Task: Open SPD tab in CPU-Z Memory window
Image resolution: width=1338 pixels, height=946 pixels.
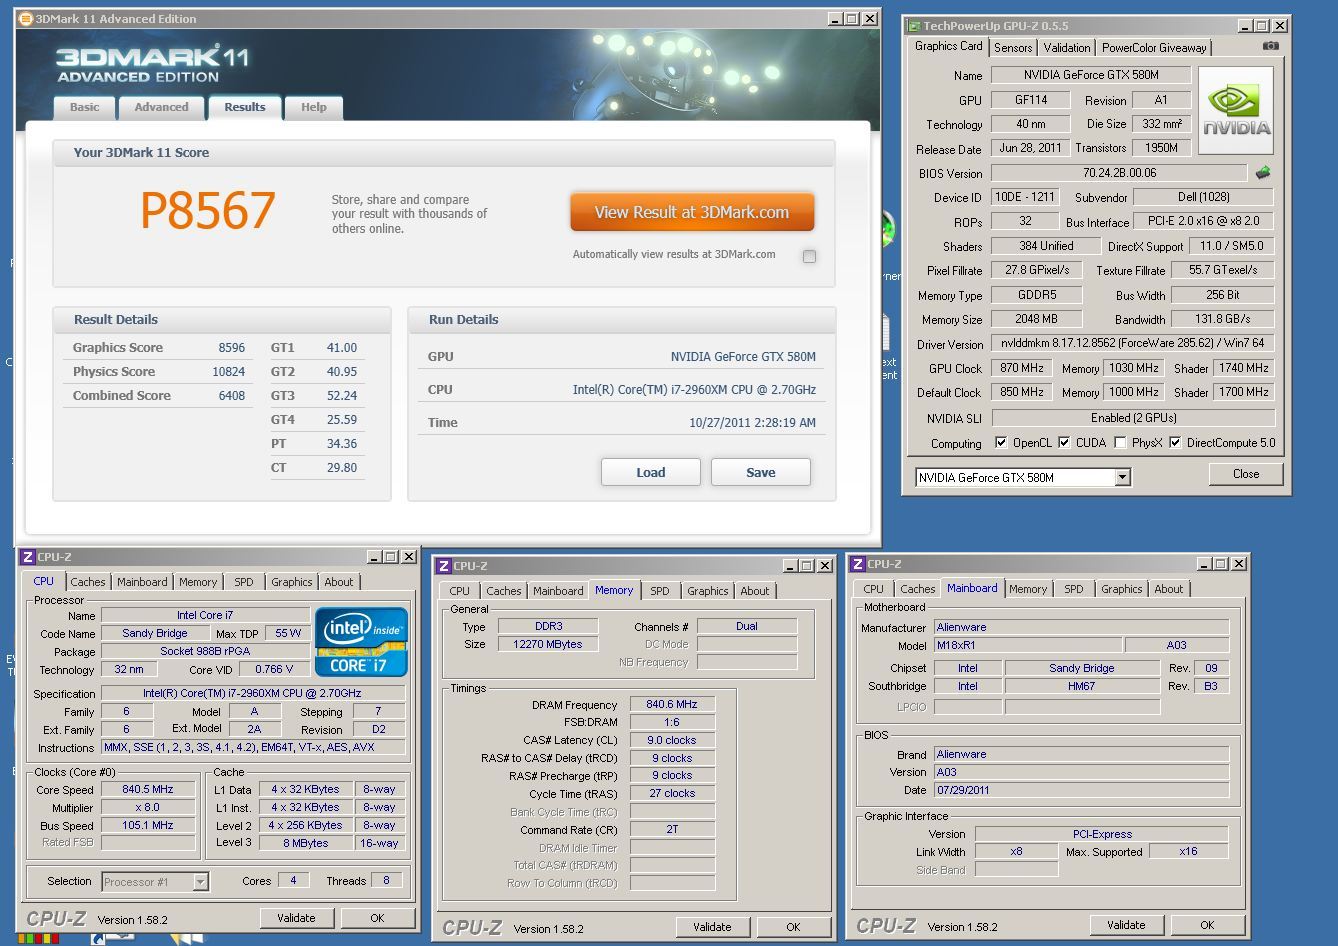Action: coord(660,591)
